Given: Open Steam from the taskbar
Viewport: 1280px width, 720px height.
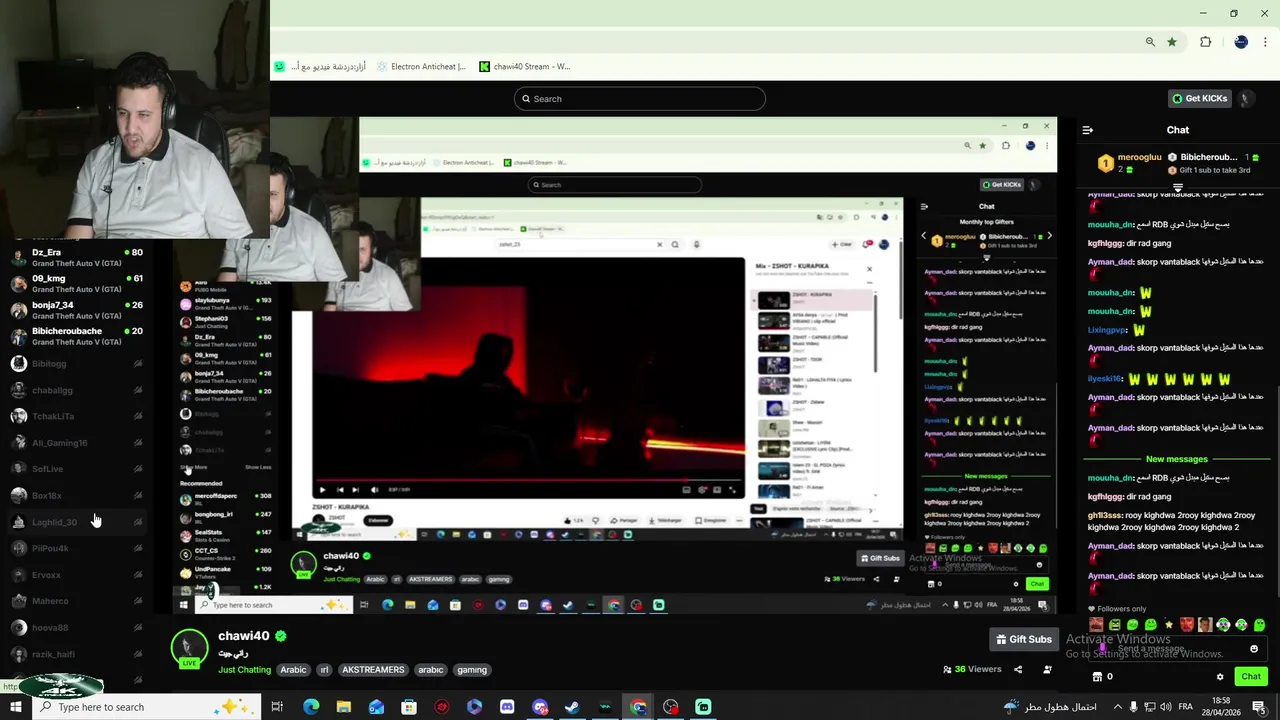Looking at the screenshot, I should [572, 707].
